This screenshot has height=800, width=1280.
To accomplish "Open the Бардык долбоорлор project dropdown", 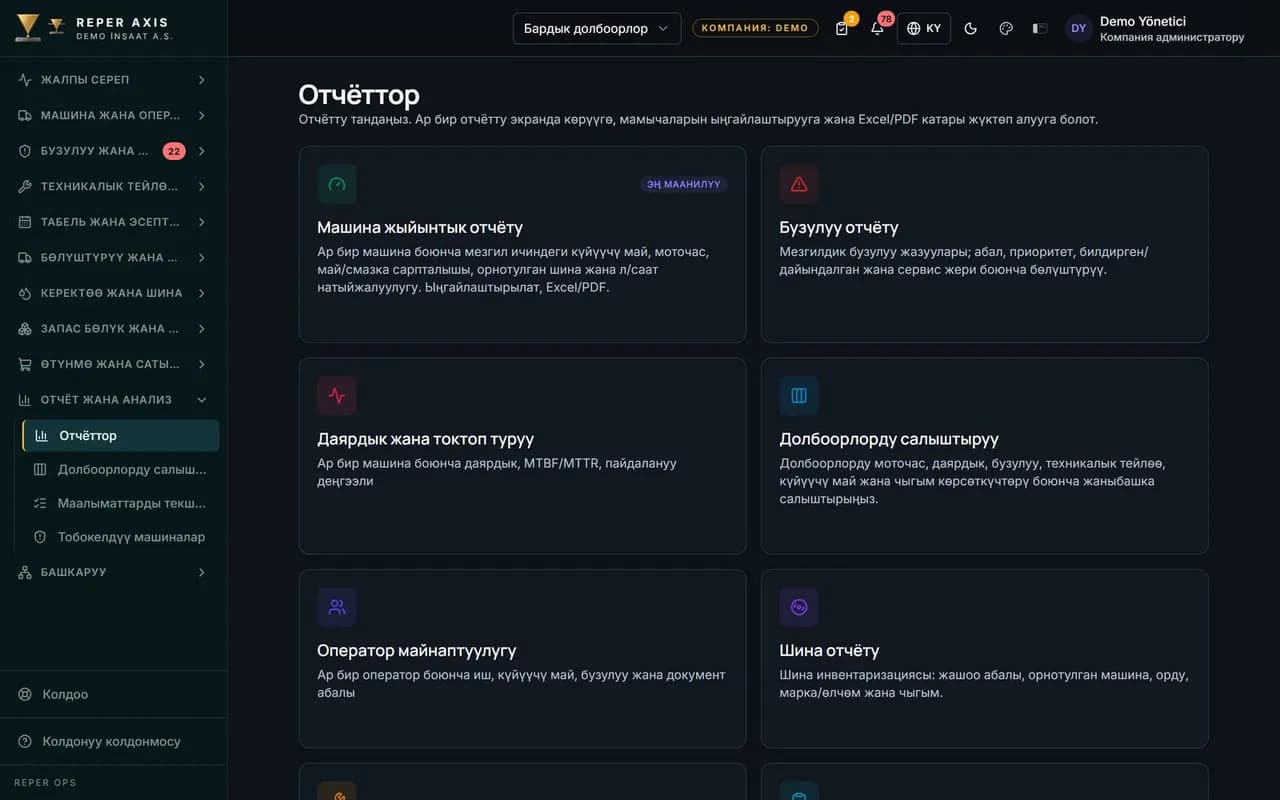I will 597,28.
